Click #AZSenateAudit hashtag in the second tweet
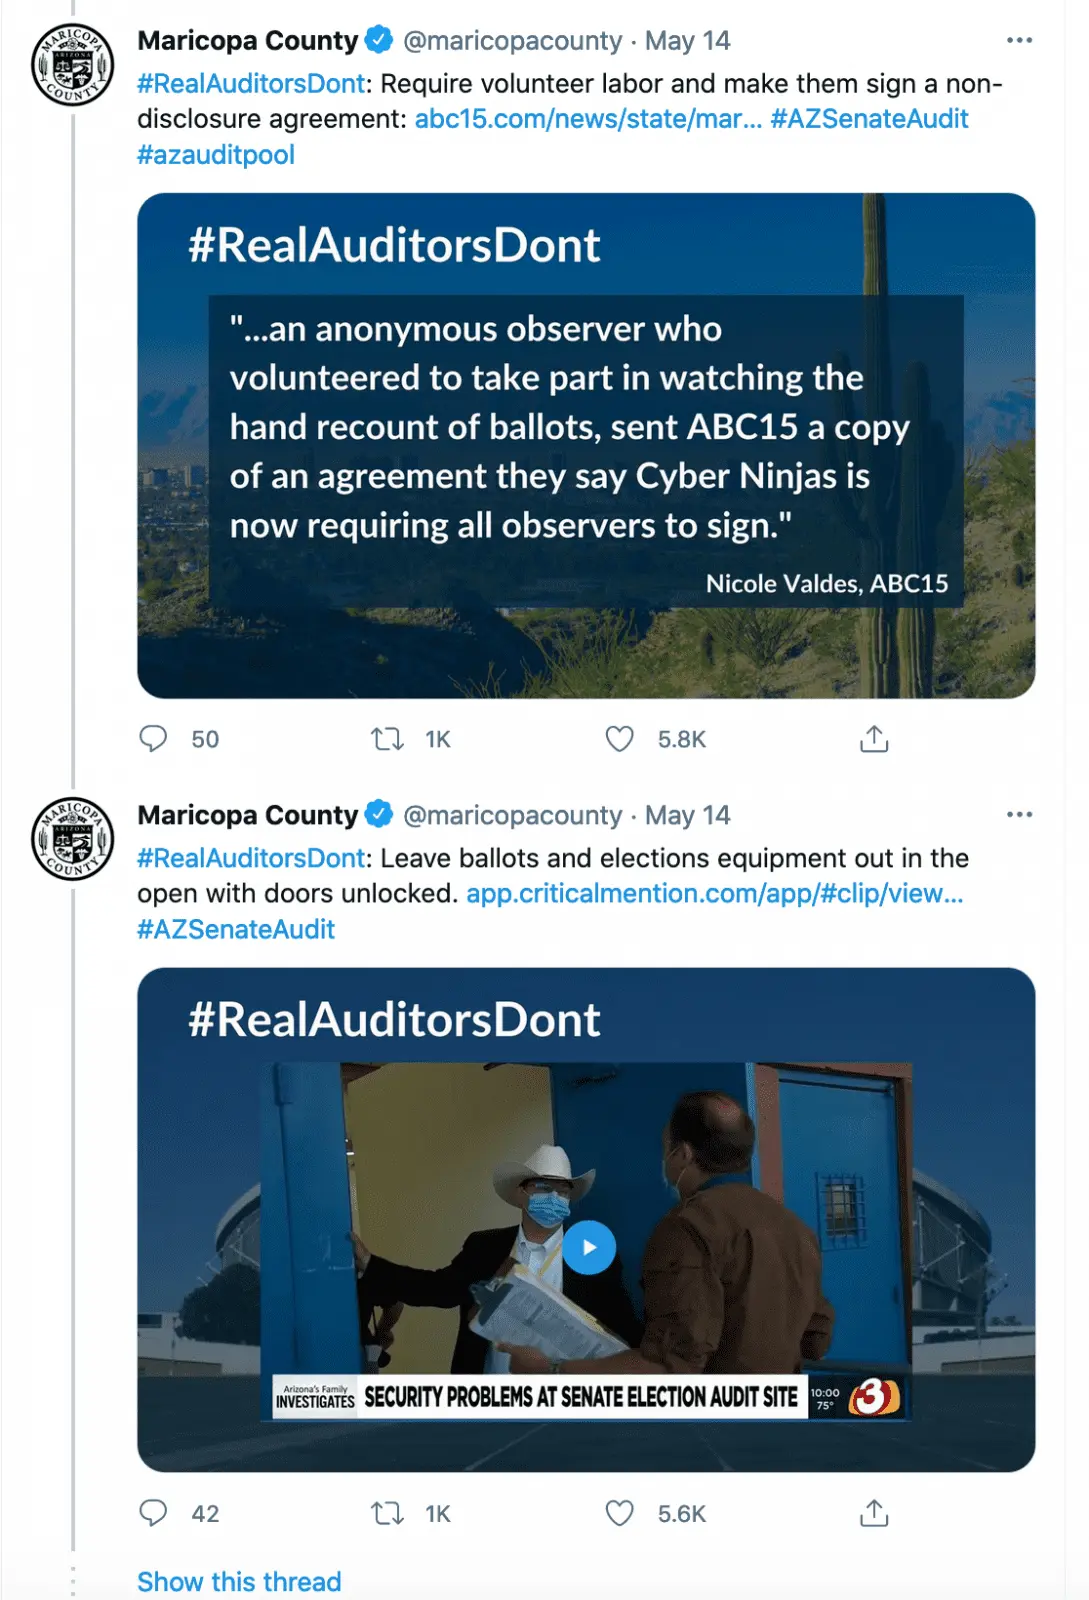Screen dimensions: 1089x1600 236,929
